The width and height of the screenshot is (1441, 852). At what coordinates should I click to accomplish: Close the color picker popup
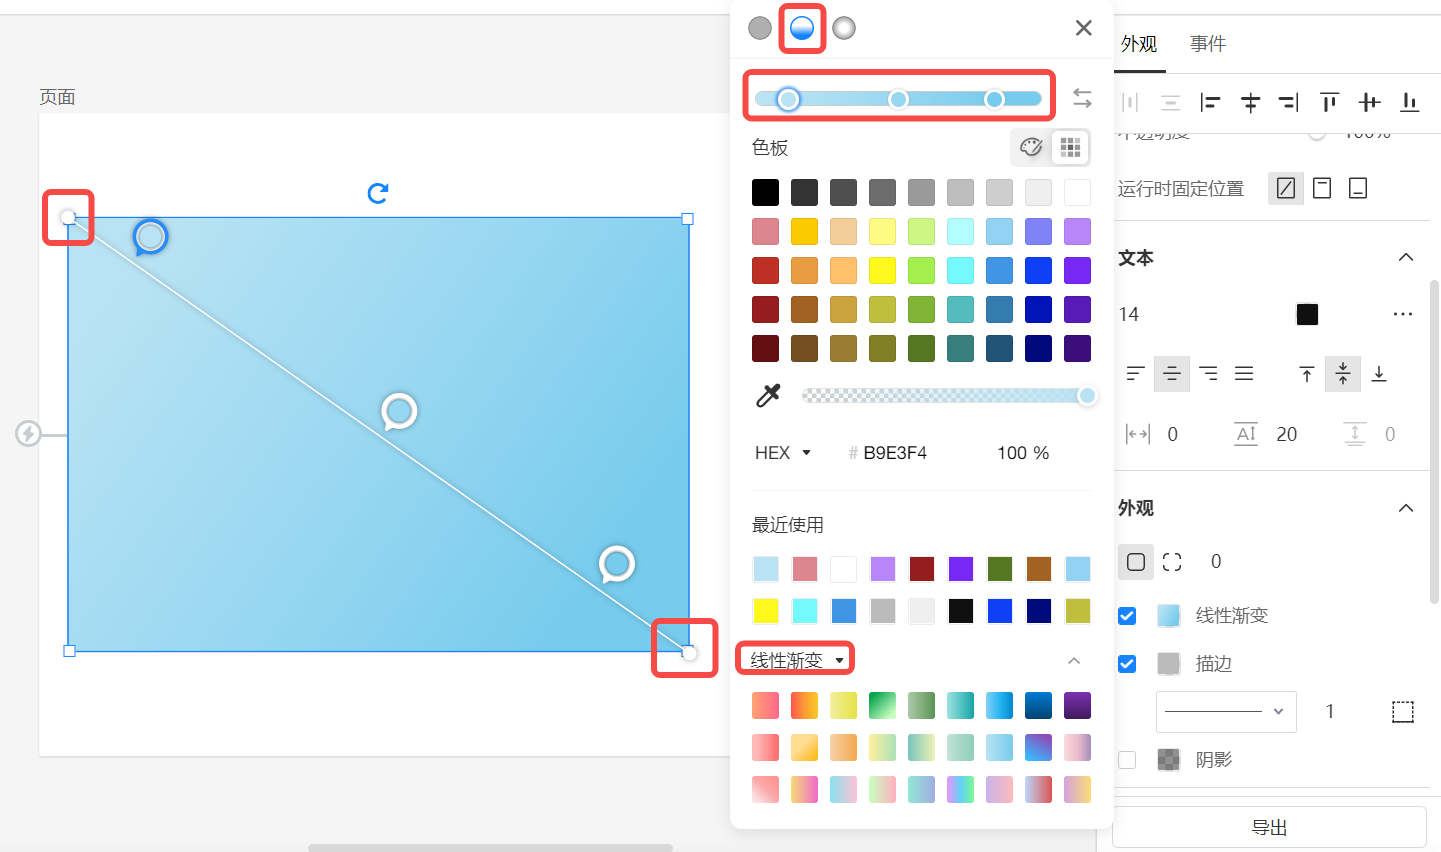pos(1084,28)
